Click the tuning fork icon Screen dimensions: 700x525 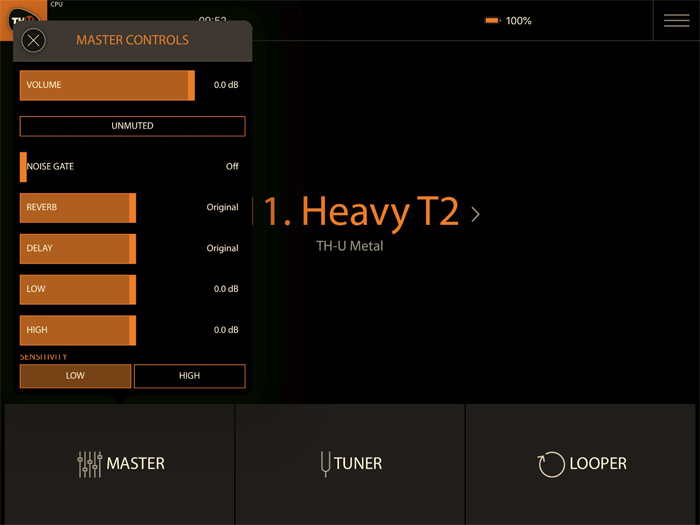tap(324, 464)
